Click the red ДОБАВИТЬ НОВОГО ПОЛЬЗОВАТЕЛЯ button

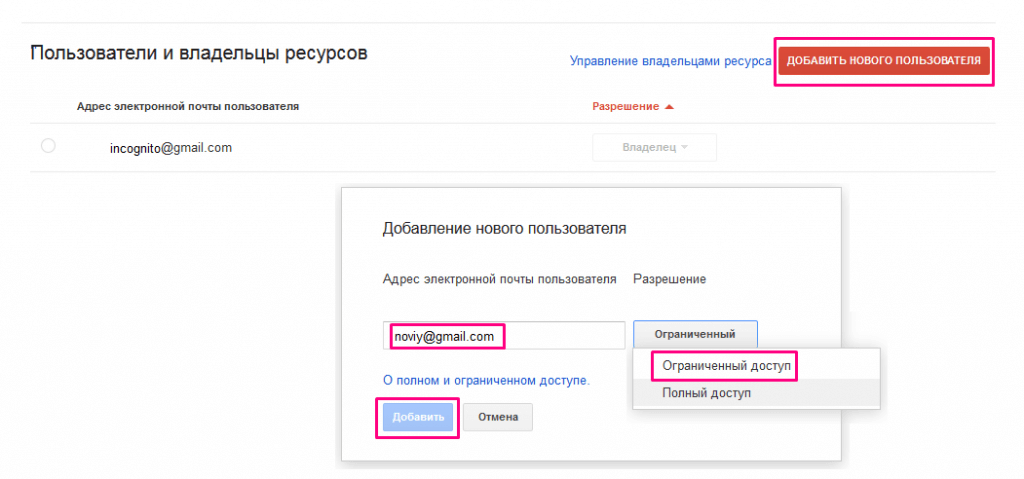(883, 61)
